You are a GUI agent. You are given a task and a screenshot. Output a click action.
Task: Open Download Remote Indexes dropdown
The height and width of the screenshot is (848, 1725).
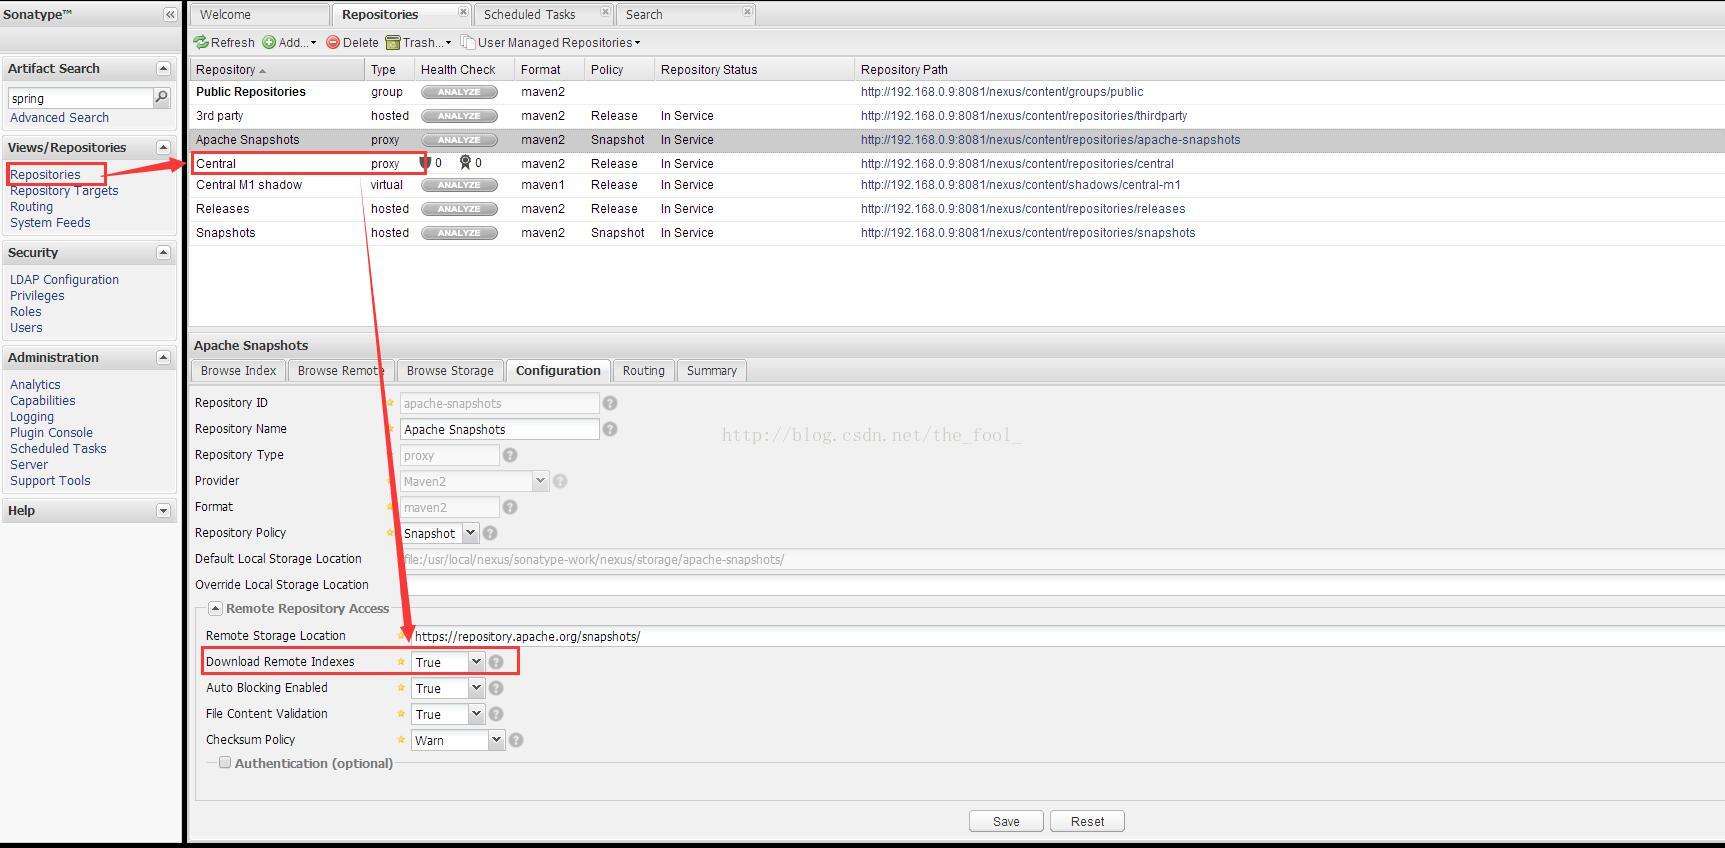click(476, 662)
